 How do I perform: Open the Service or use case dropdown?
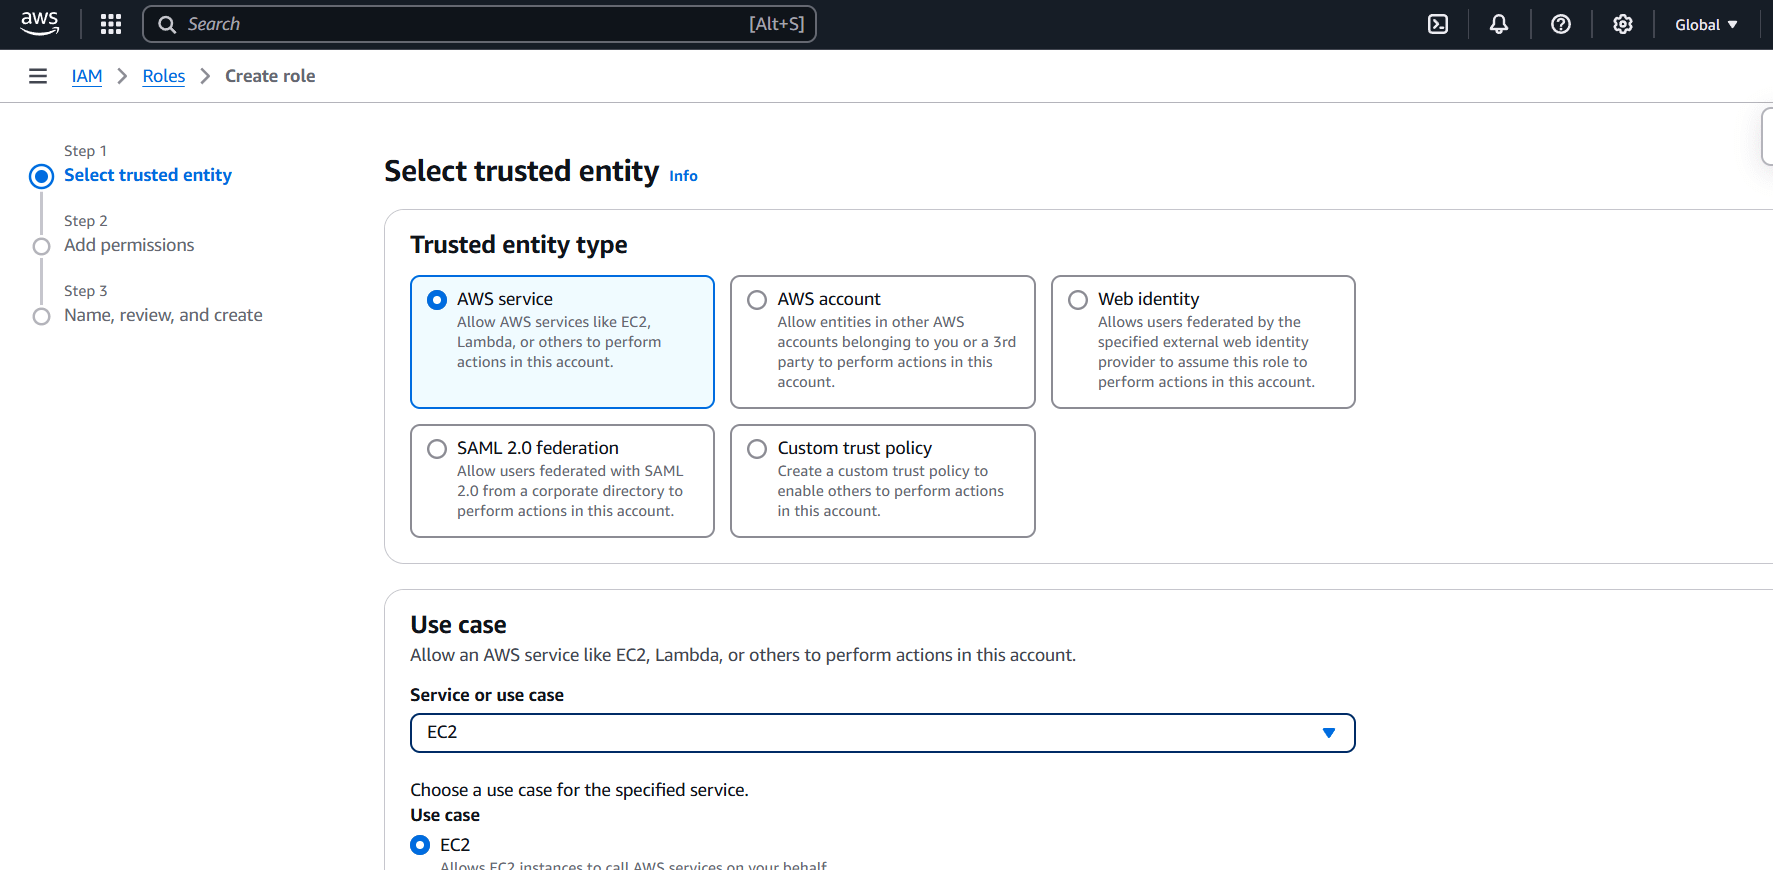coord(882,733)
